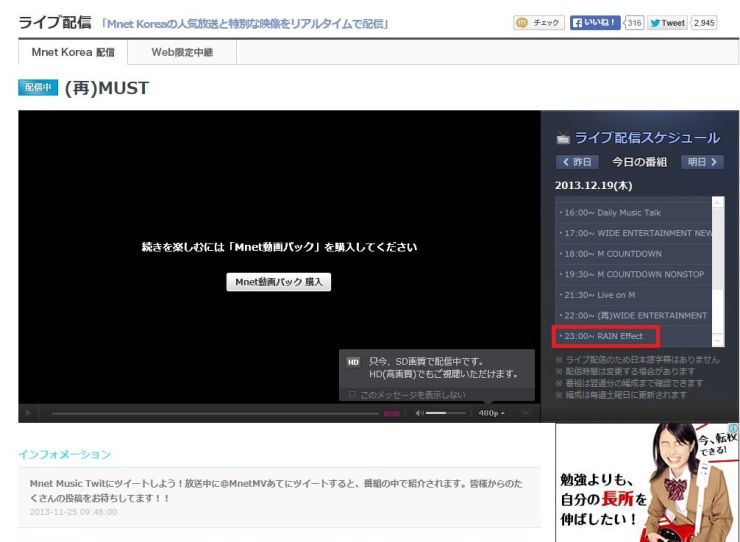
Task: Open the 480p quality dropdown
Action: [491, 413]
